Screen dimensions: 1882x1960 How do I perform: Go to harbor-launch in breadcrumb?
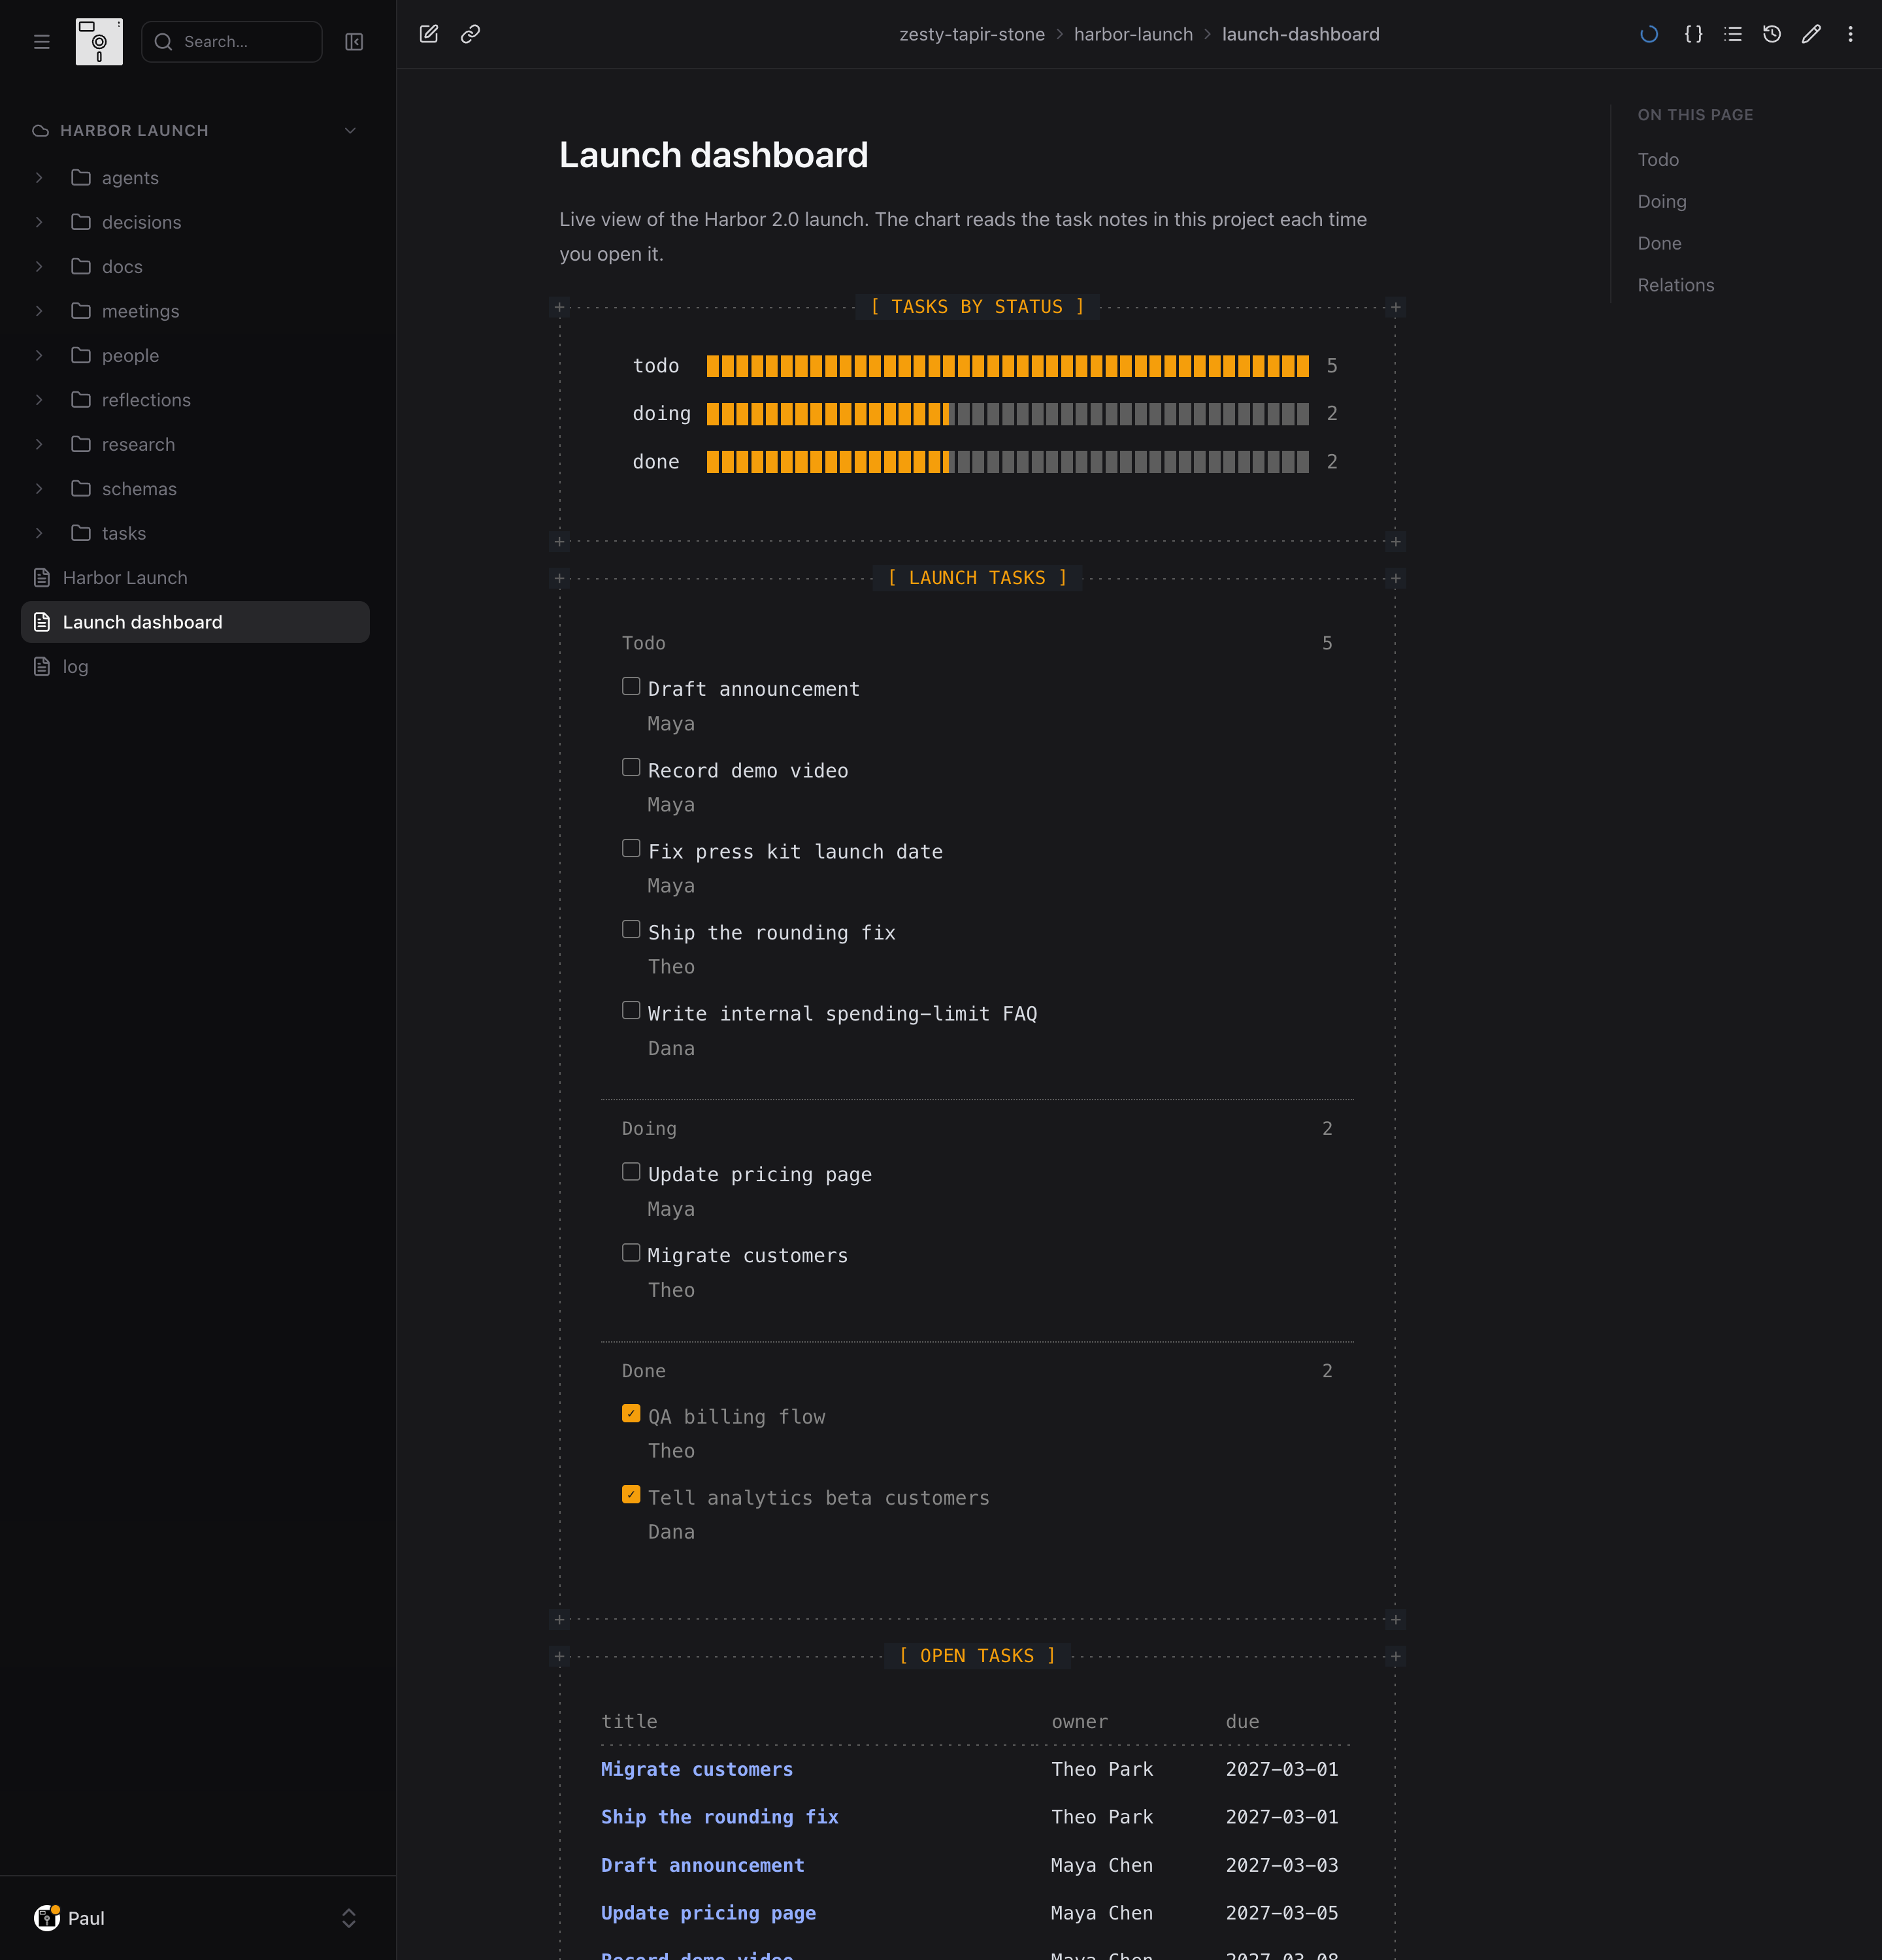(x=1133, y=34)
